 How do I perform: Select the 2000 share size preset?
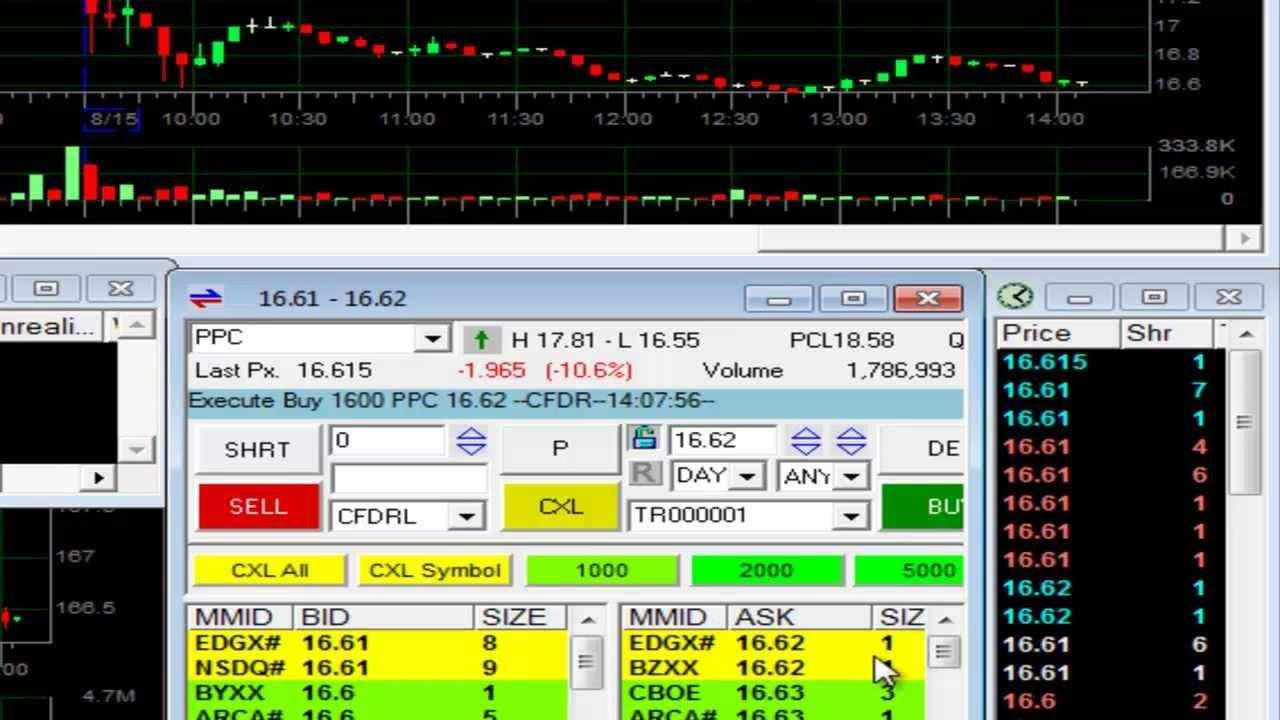(x=765, y=570)
